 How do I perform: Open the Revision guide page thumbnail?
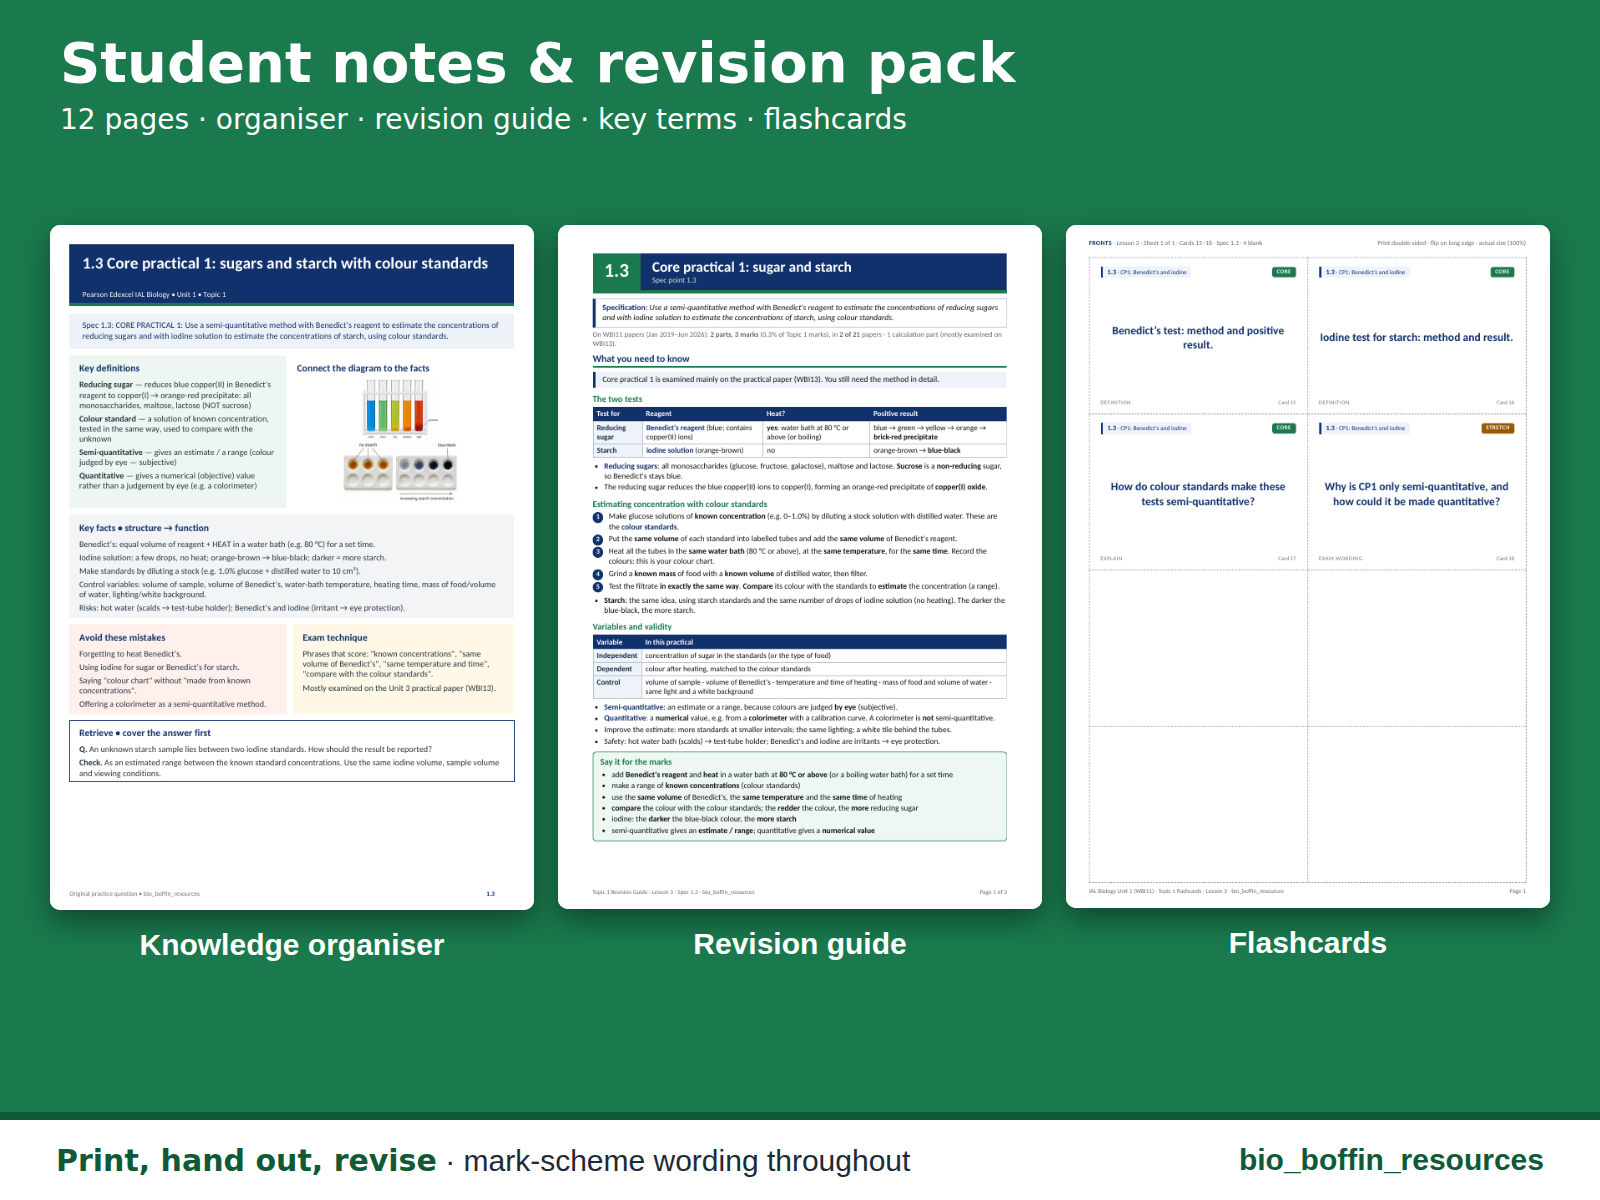[800, 567]
